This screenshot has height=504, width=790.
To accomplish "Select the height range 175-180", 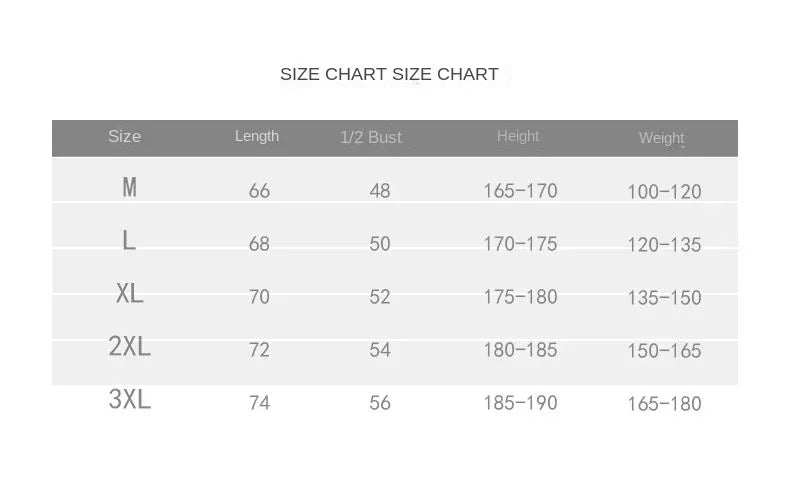I will [x=520, y=297].
